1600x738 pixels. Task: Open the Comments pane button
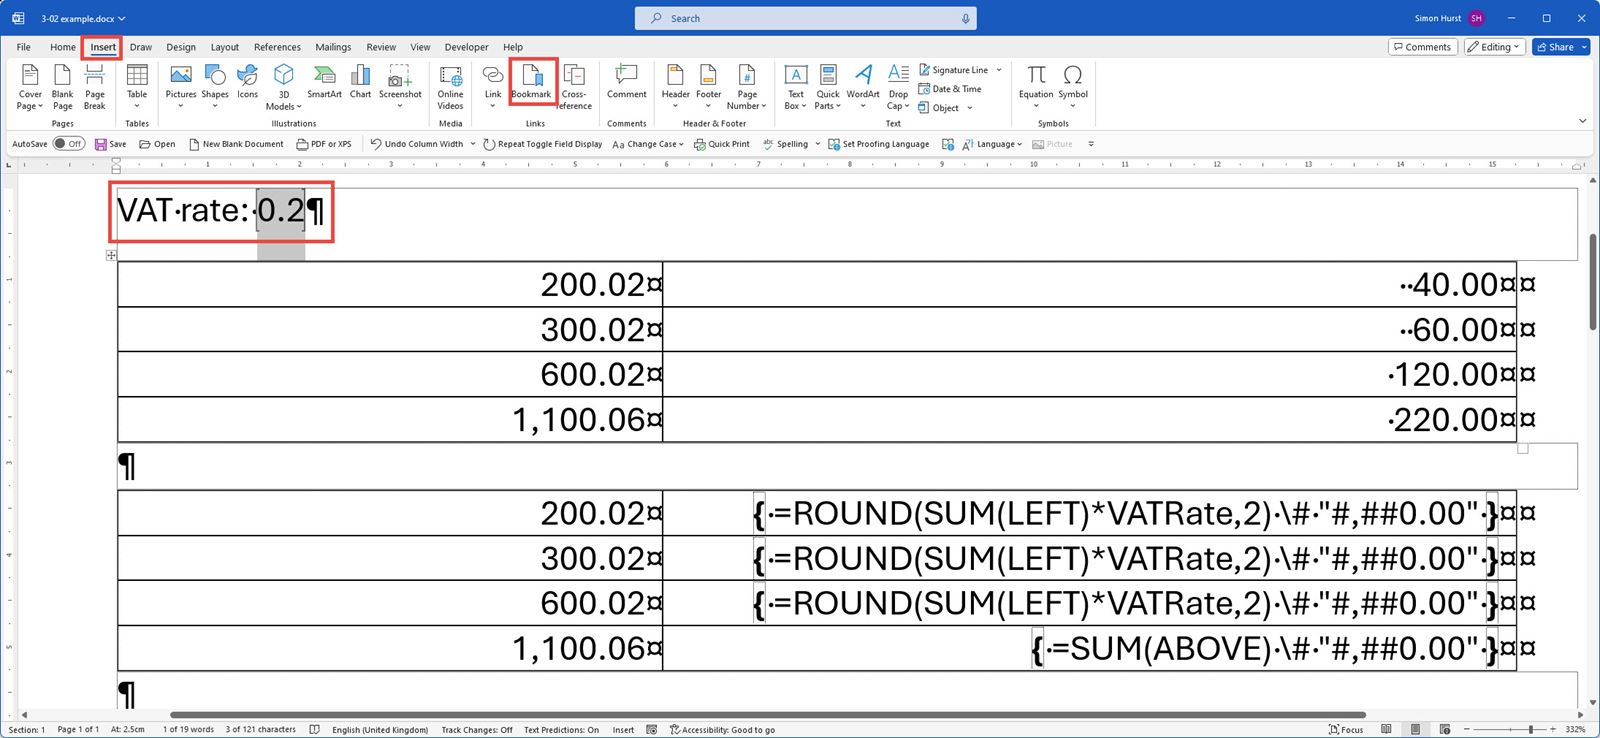1421,47
